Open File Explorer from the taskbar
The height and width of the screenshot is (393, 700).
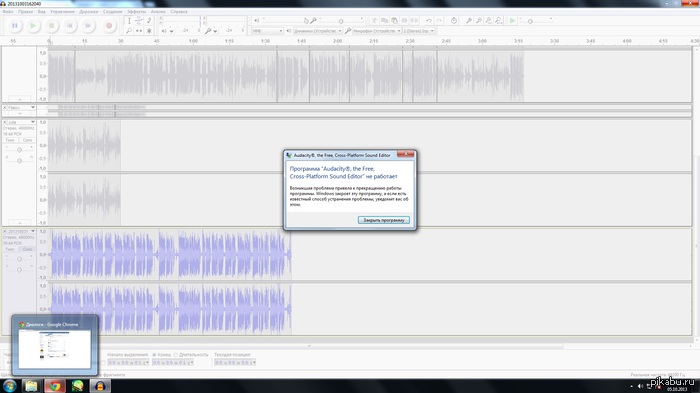(x=31, y=386)
